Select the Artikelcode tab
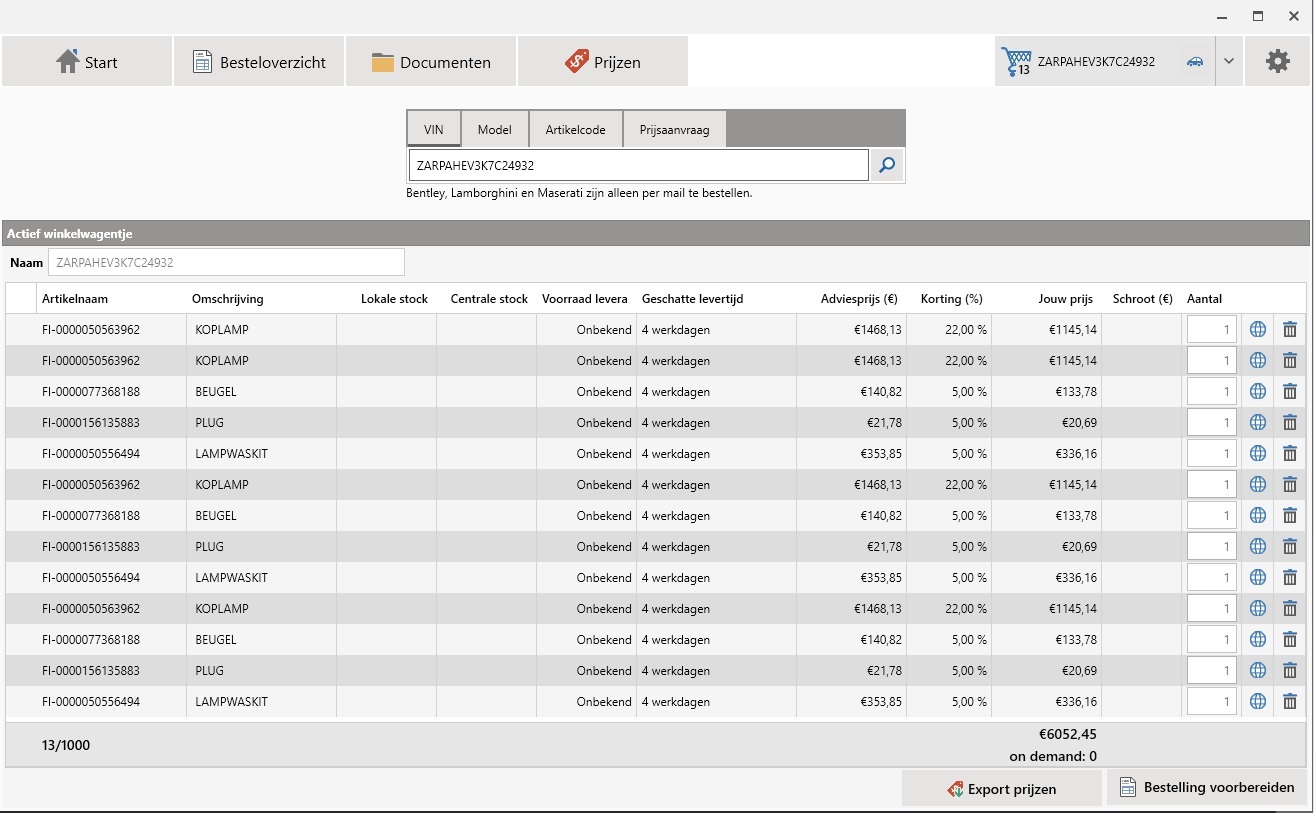The width and height of the screenshot is (1314, 813). tap(575, 130)
